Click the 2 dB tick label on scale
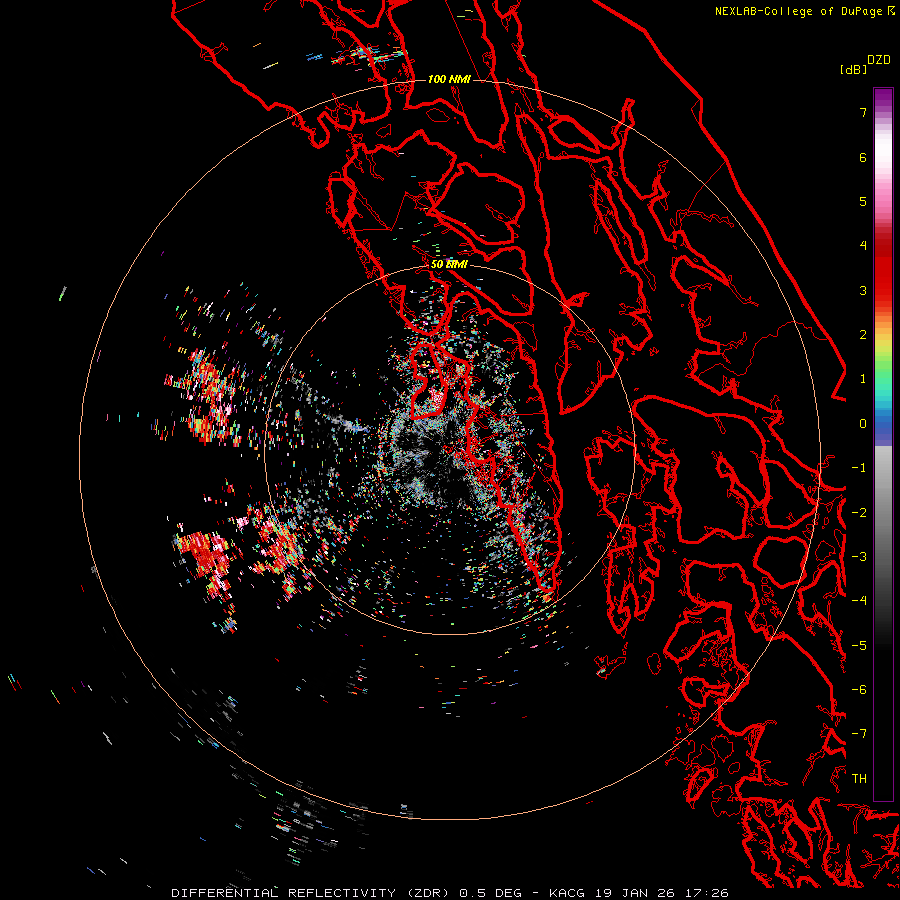The height and width of the screenshot is (900, 900). [863, 335]
